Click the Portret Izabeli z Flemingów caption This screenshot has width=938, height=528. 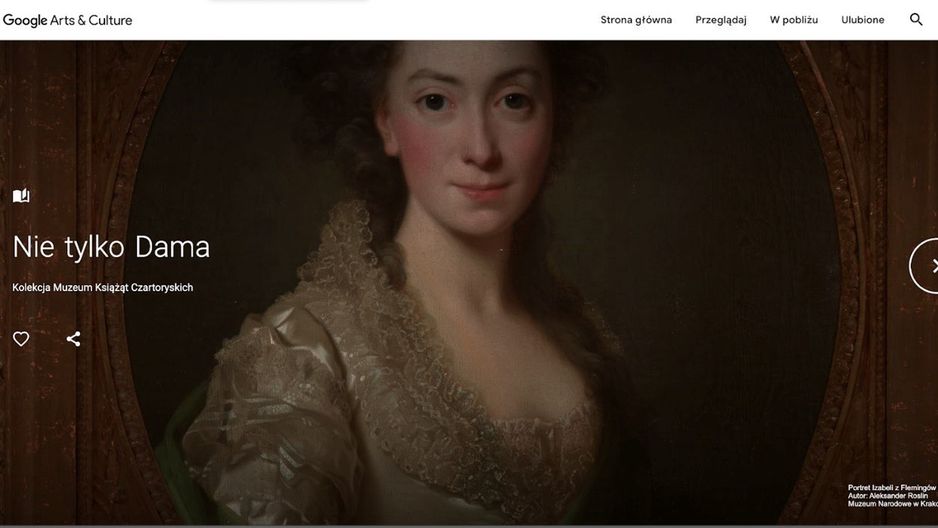pos(893,488)
